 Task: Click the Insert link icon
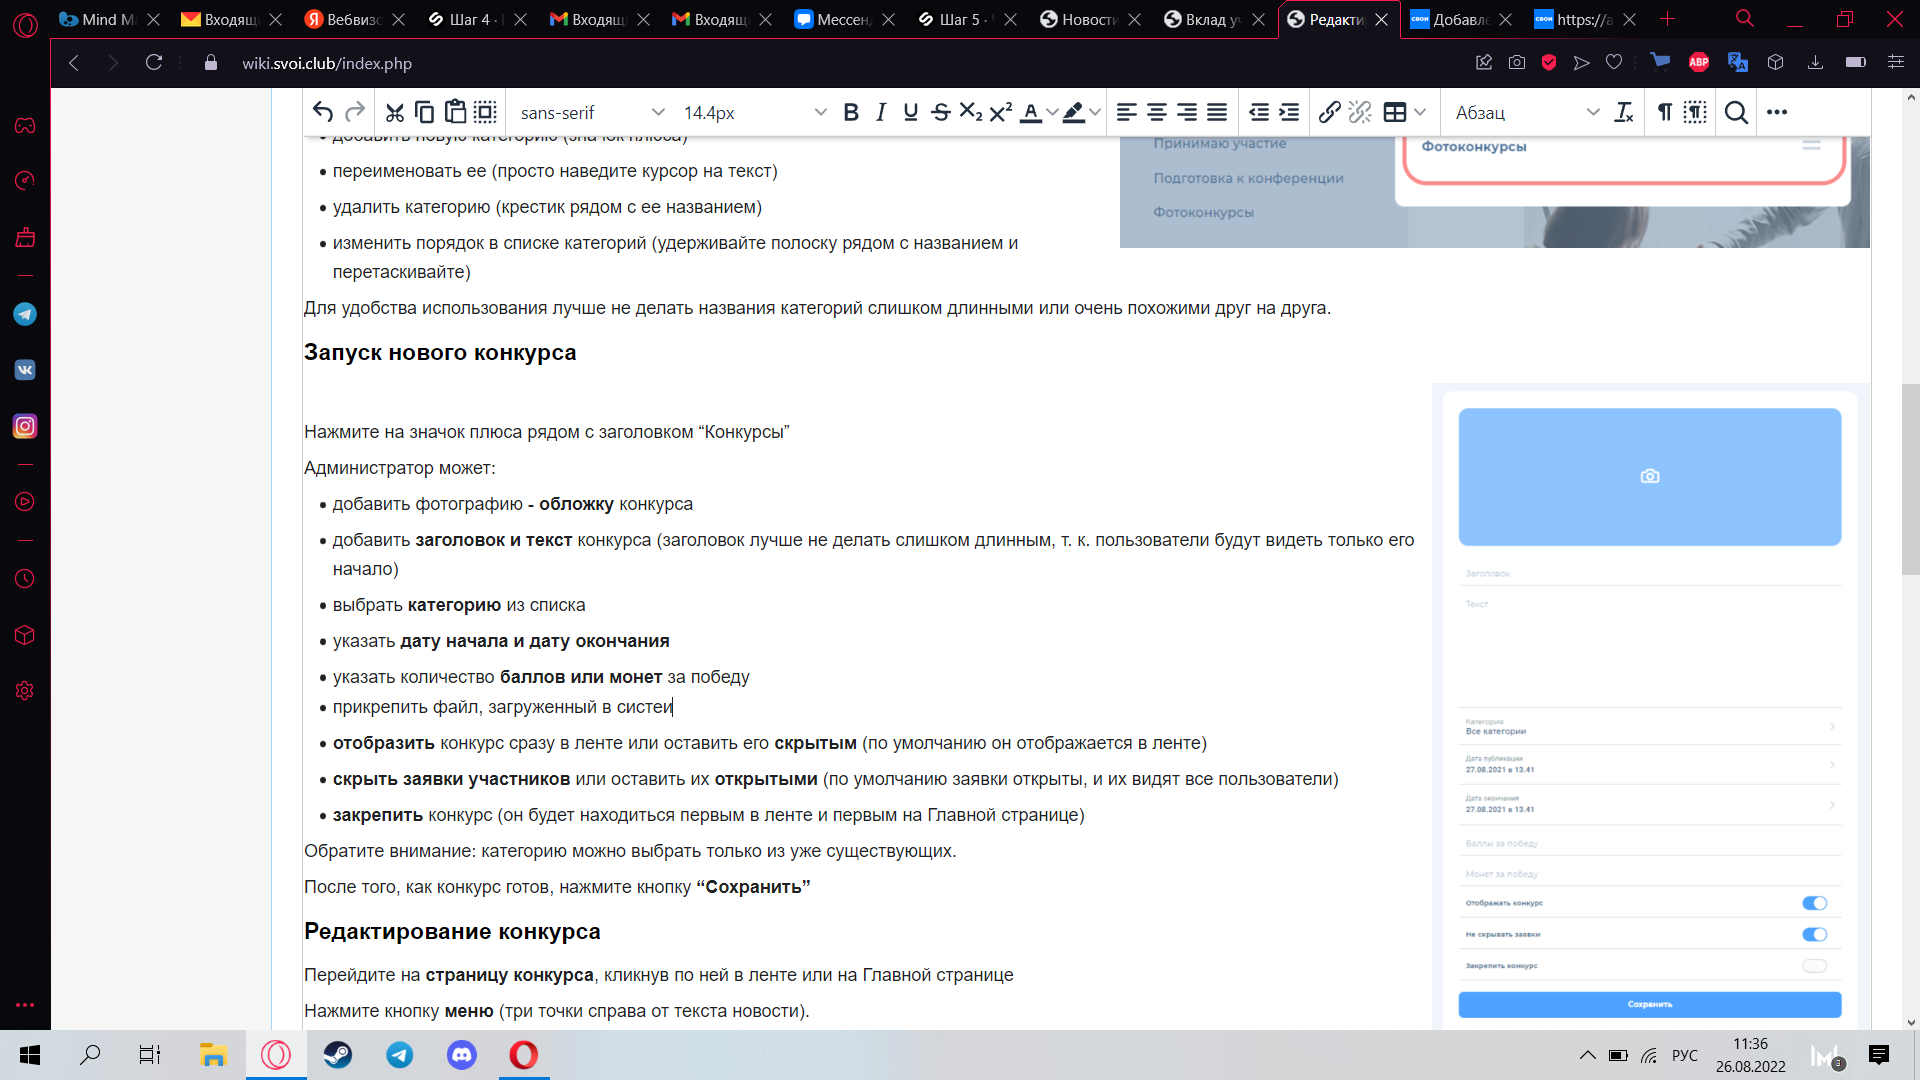tap(1329, 112)
